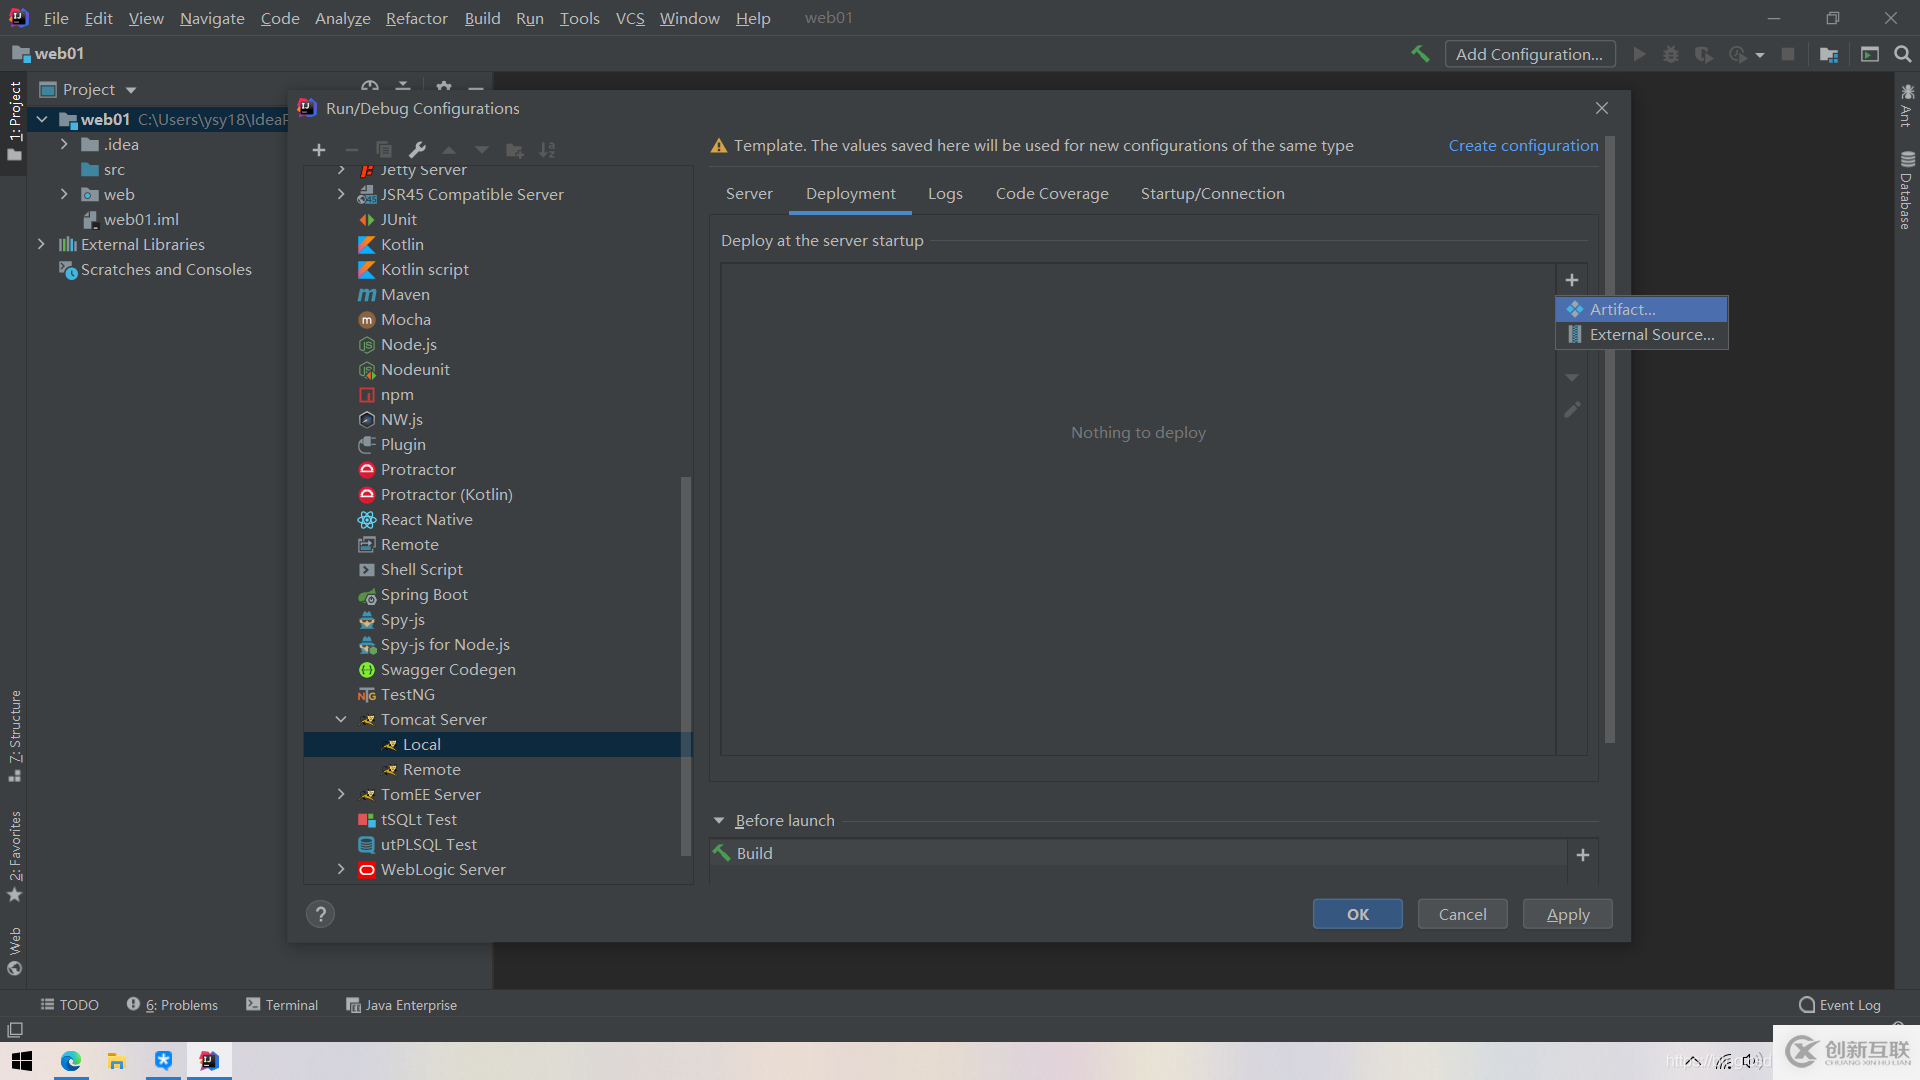Image resolution: width=1920 pixels, height=1080 pixels.
Task: Click the plus icon in the deployment list
Action: coord(1571,280)
